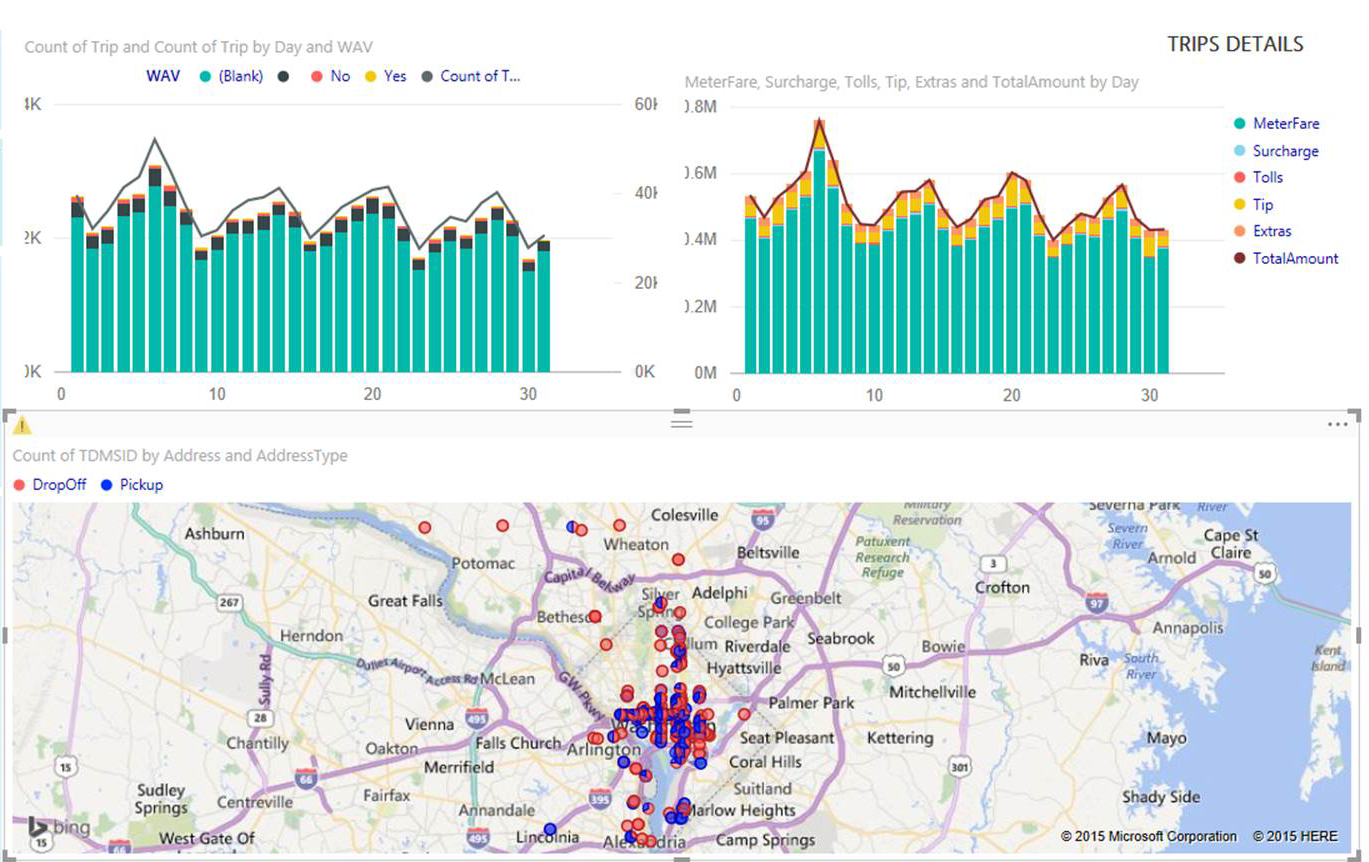This screenshot has width=1369, height=862.
Task: Click the TRIPS DETAILS title
Action: [x=1235, y=44]
